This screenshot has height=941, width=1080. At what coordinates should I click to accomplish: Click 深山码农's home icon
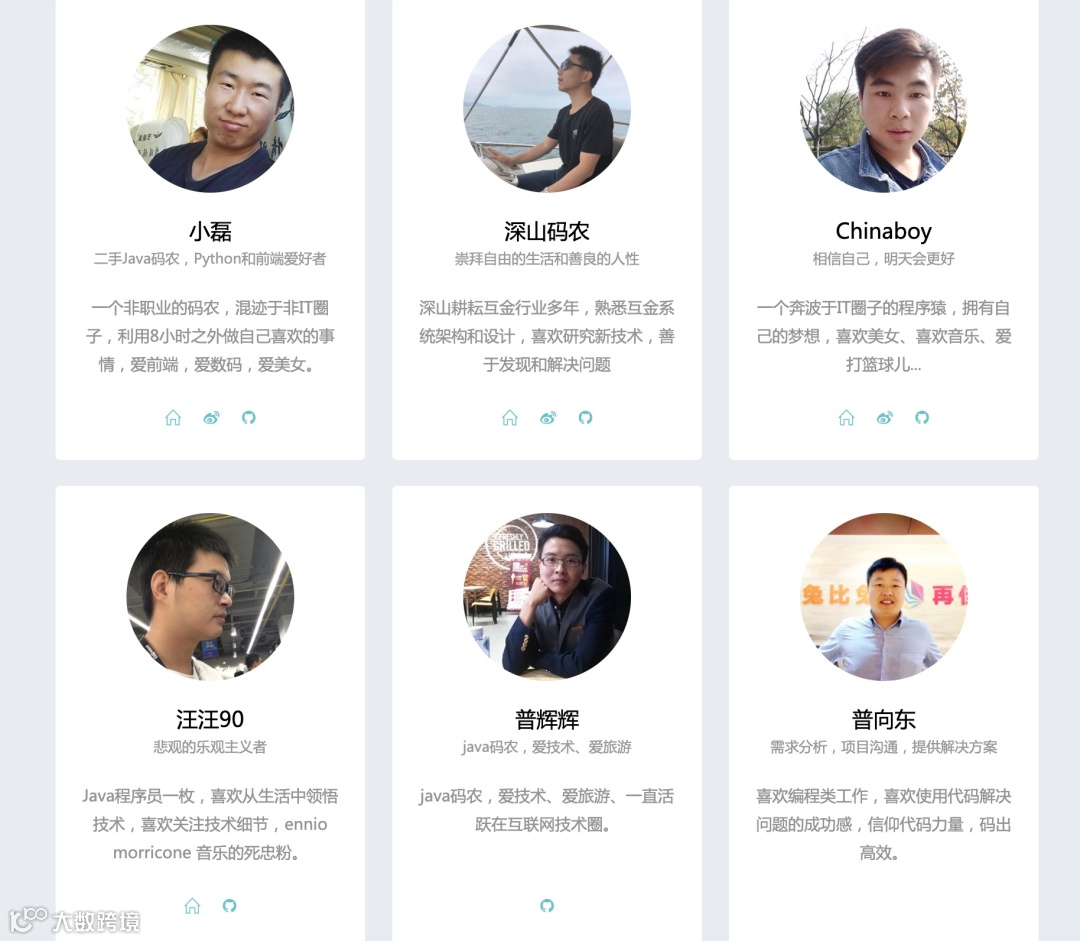510,417
